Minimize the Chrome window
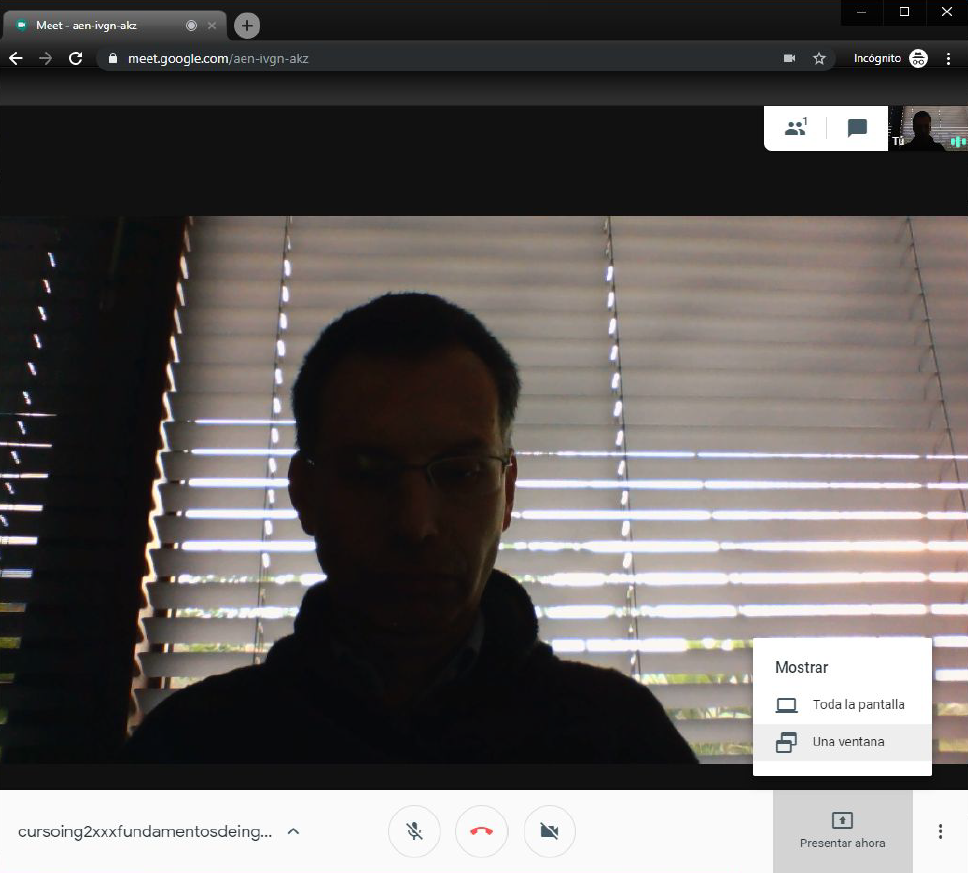Screen dimensions: 968x873 pyautogui.click(x=862, y=12)
